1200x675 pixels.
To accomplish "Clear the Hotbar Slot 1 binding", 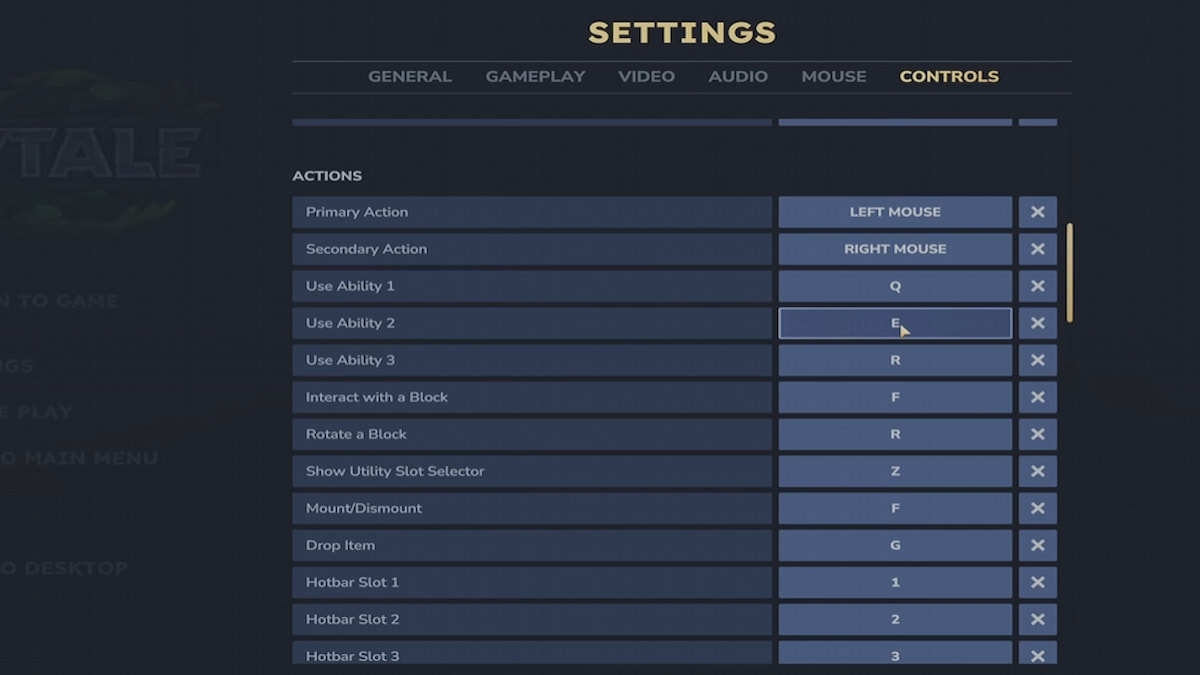I will [x=1037, y=582].
